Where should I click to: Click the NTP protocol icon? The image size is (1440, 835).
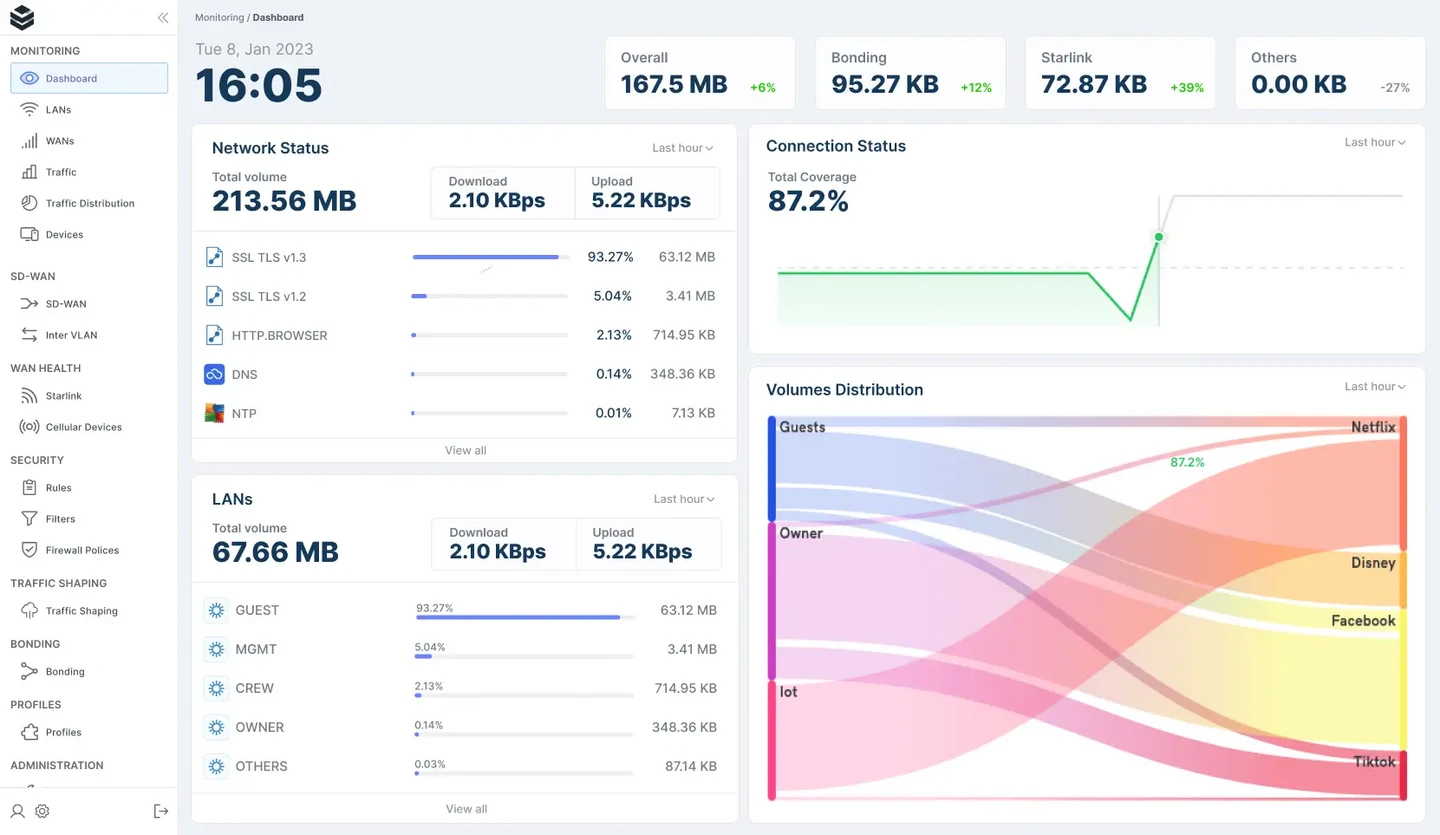[x=214, y=413]
